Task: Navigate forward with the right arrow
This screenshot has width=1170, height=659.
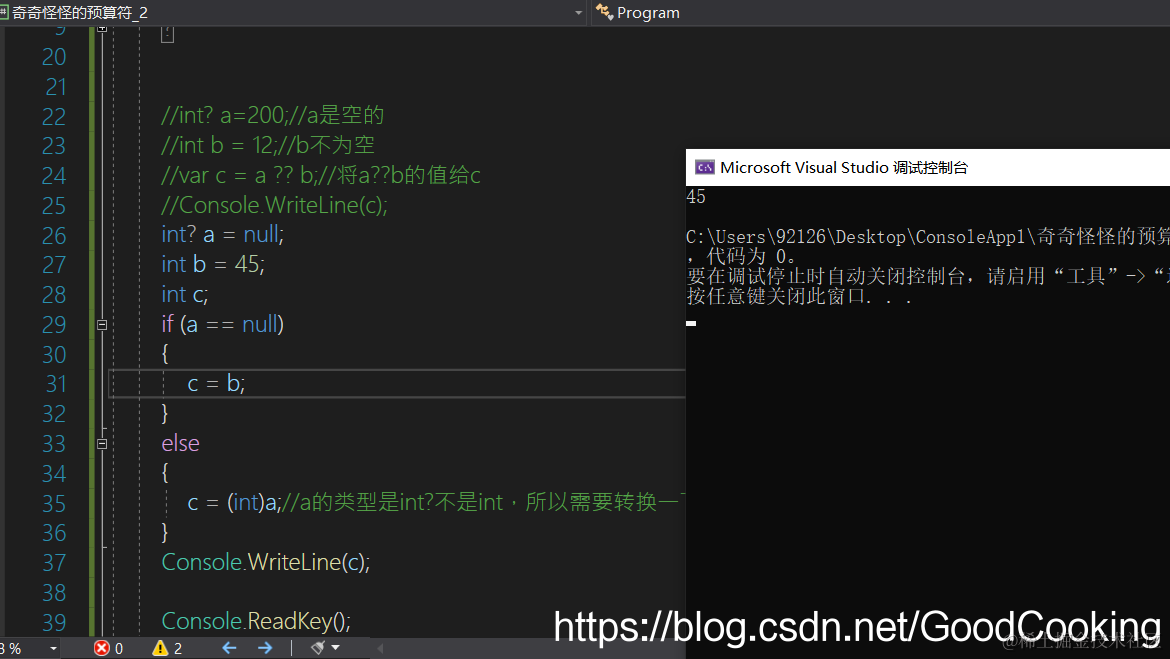Action: tap(265, 648)
